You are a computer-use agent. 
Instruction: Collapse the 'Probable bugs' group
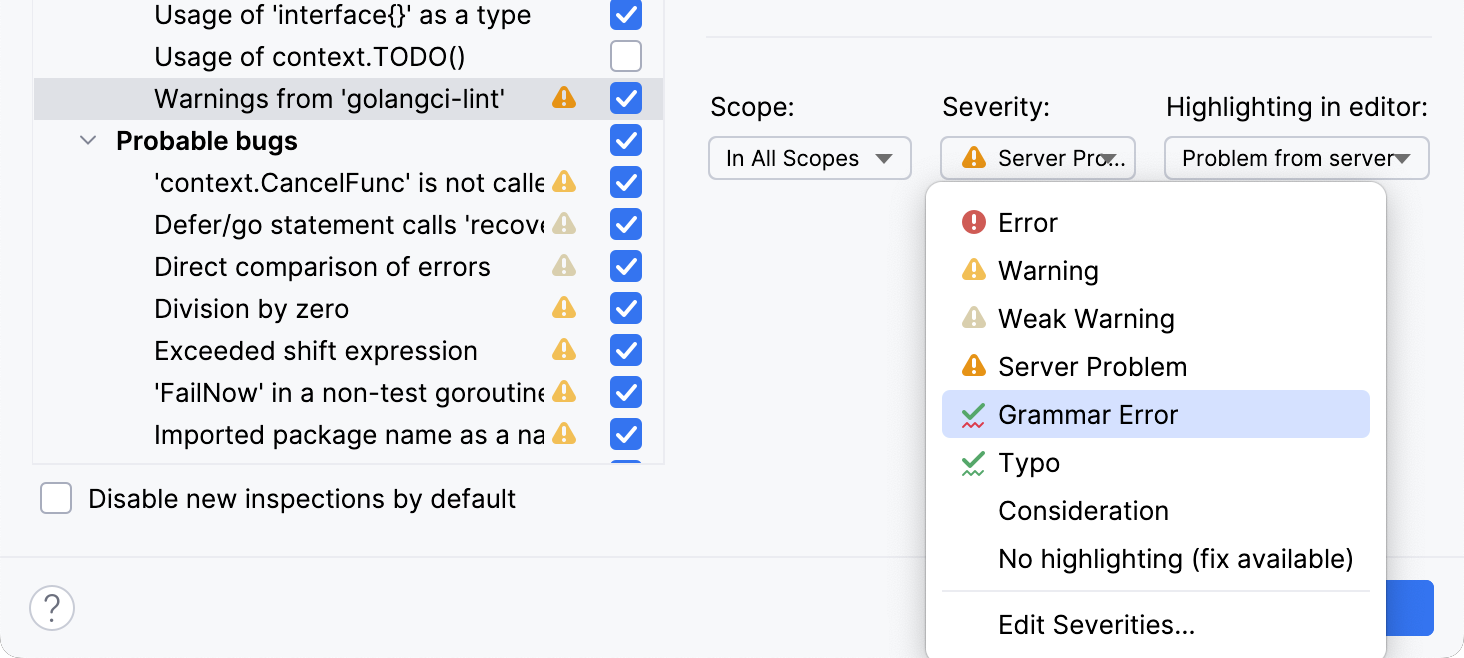click(x=87, y=141)
